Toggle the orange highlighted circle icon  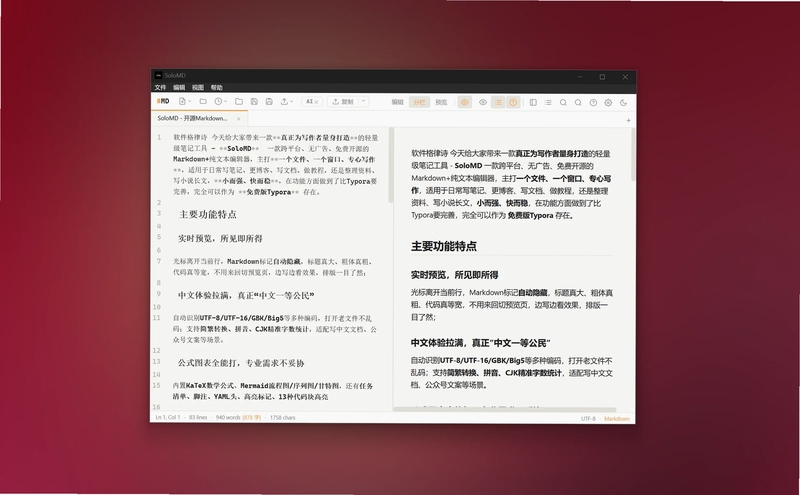click(x=513, y=102)
